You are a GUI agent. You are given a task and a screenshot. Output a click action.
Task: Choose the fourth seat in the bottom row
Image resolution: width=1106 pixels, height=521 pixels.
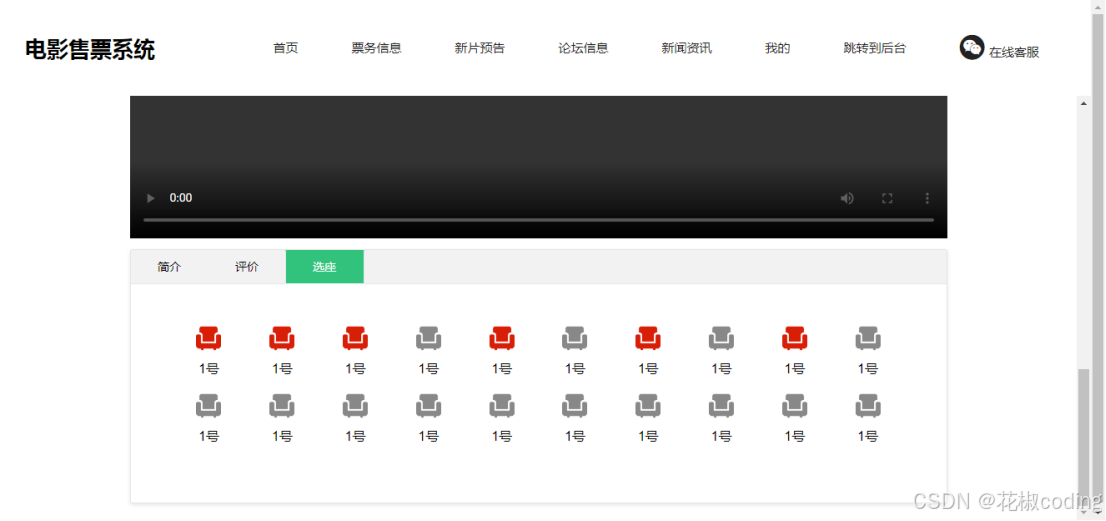coord(428,405)
